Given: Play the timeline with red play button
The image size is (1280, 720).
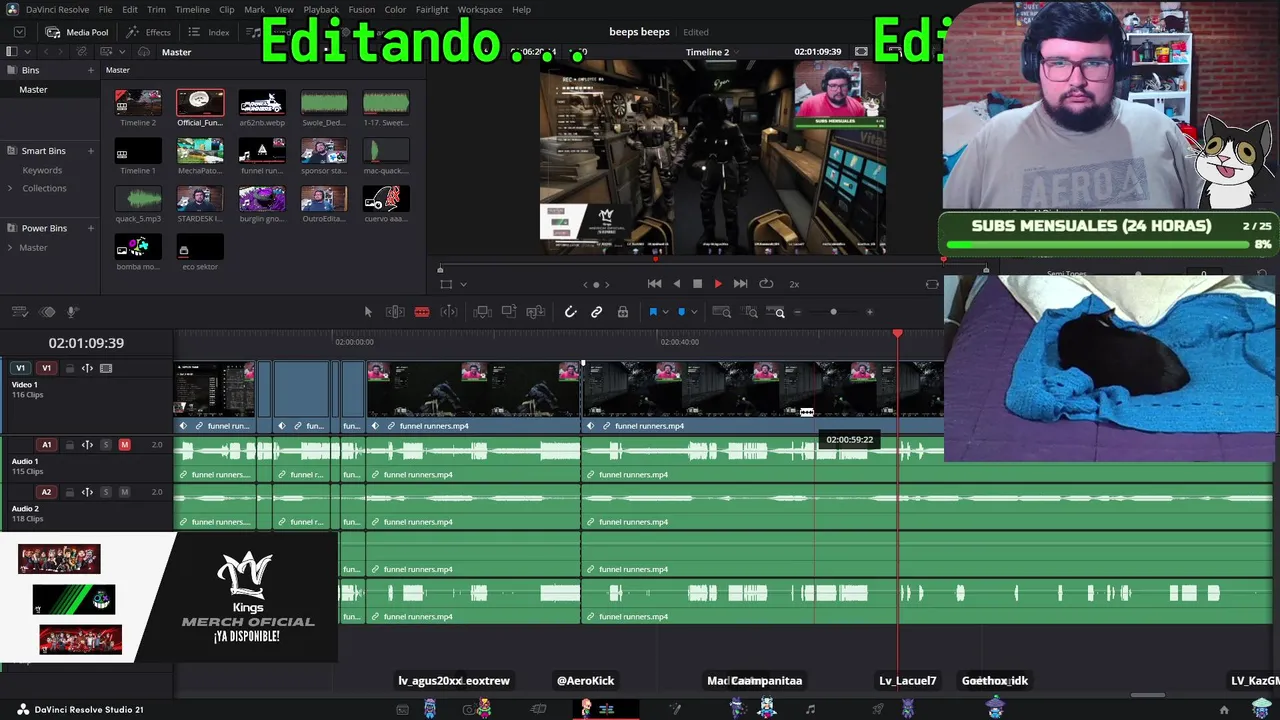Looking at the screenshot, I should click(718, 284).
